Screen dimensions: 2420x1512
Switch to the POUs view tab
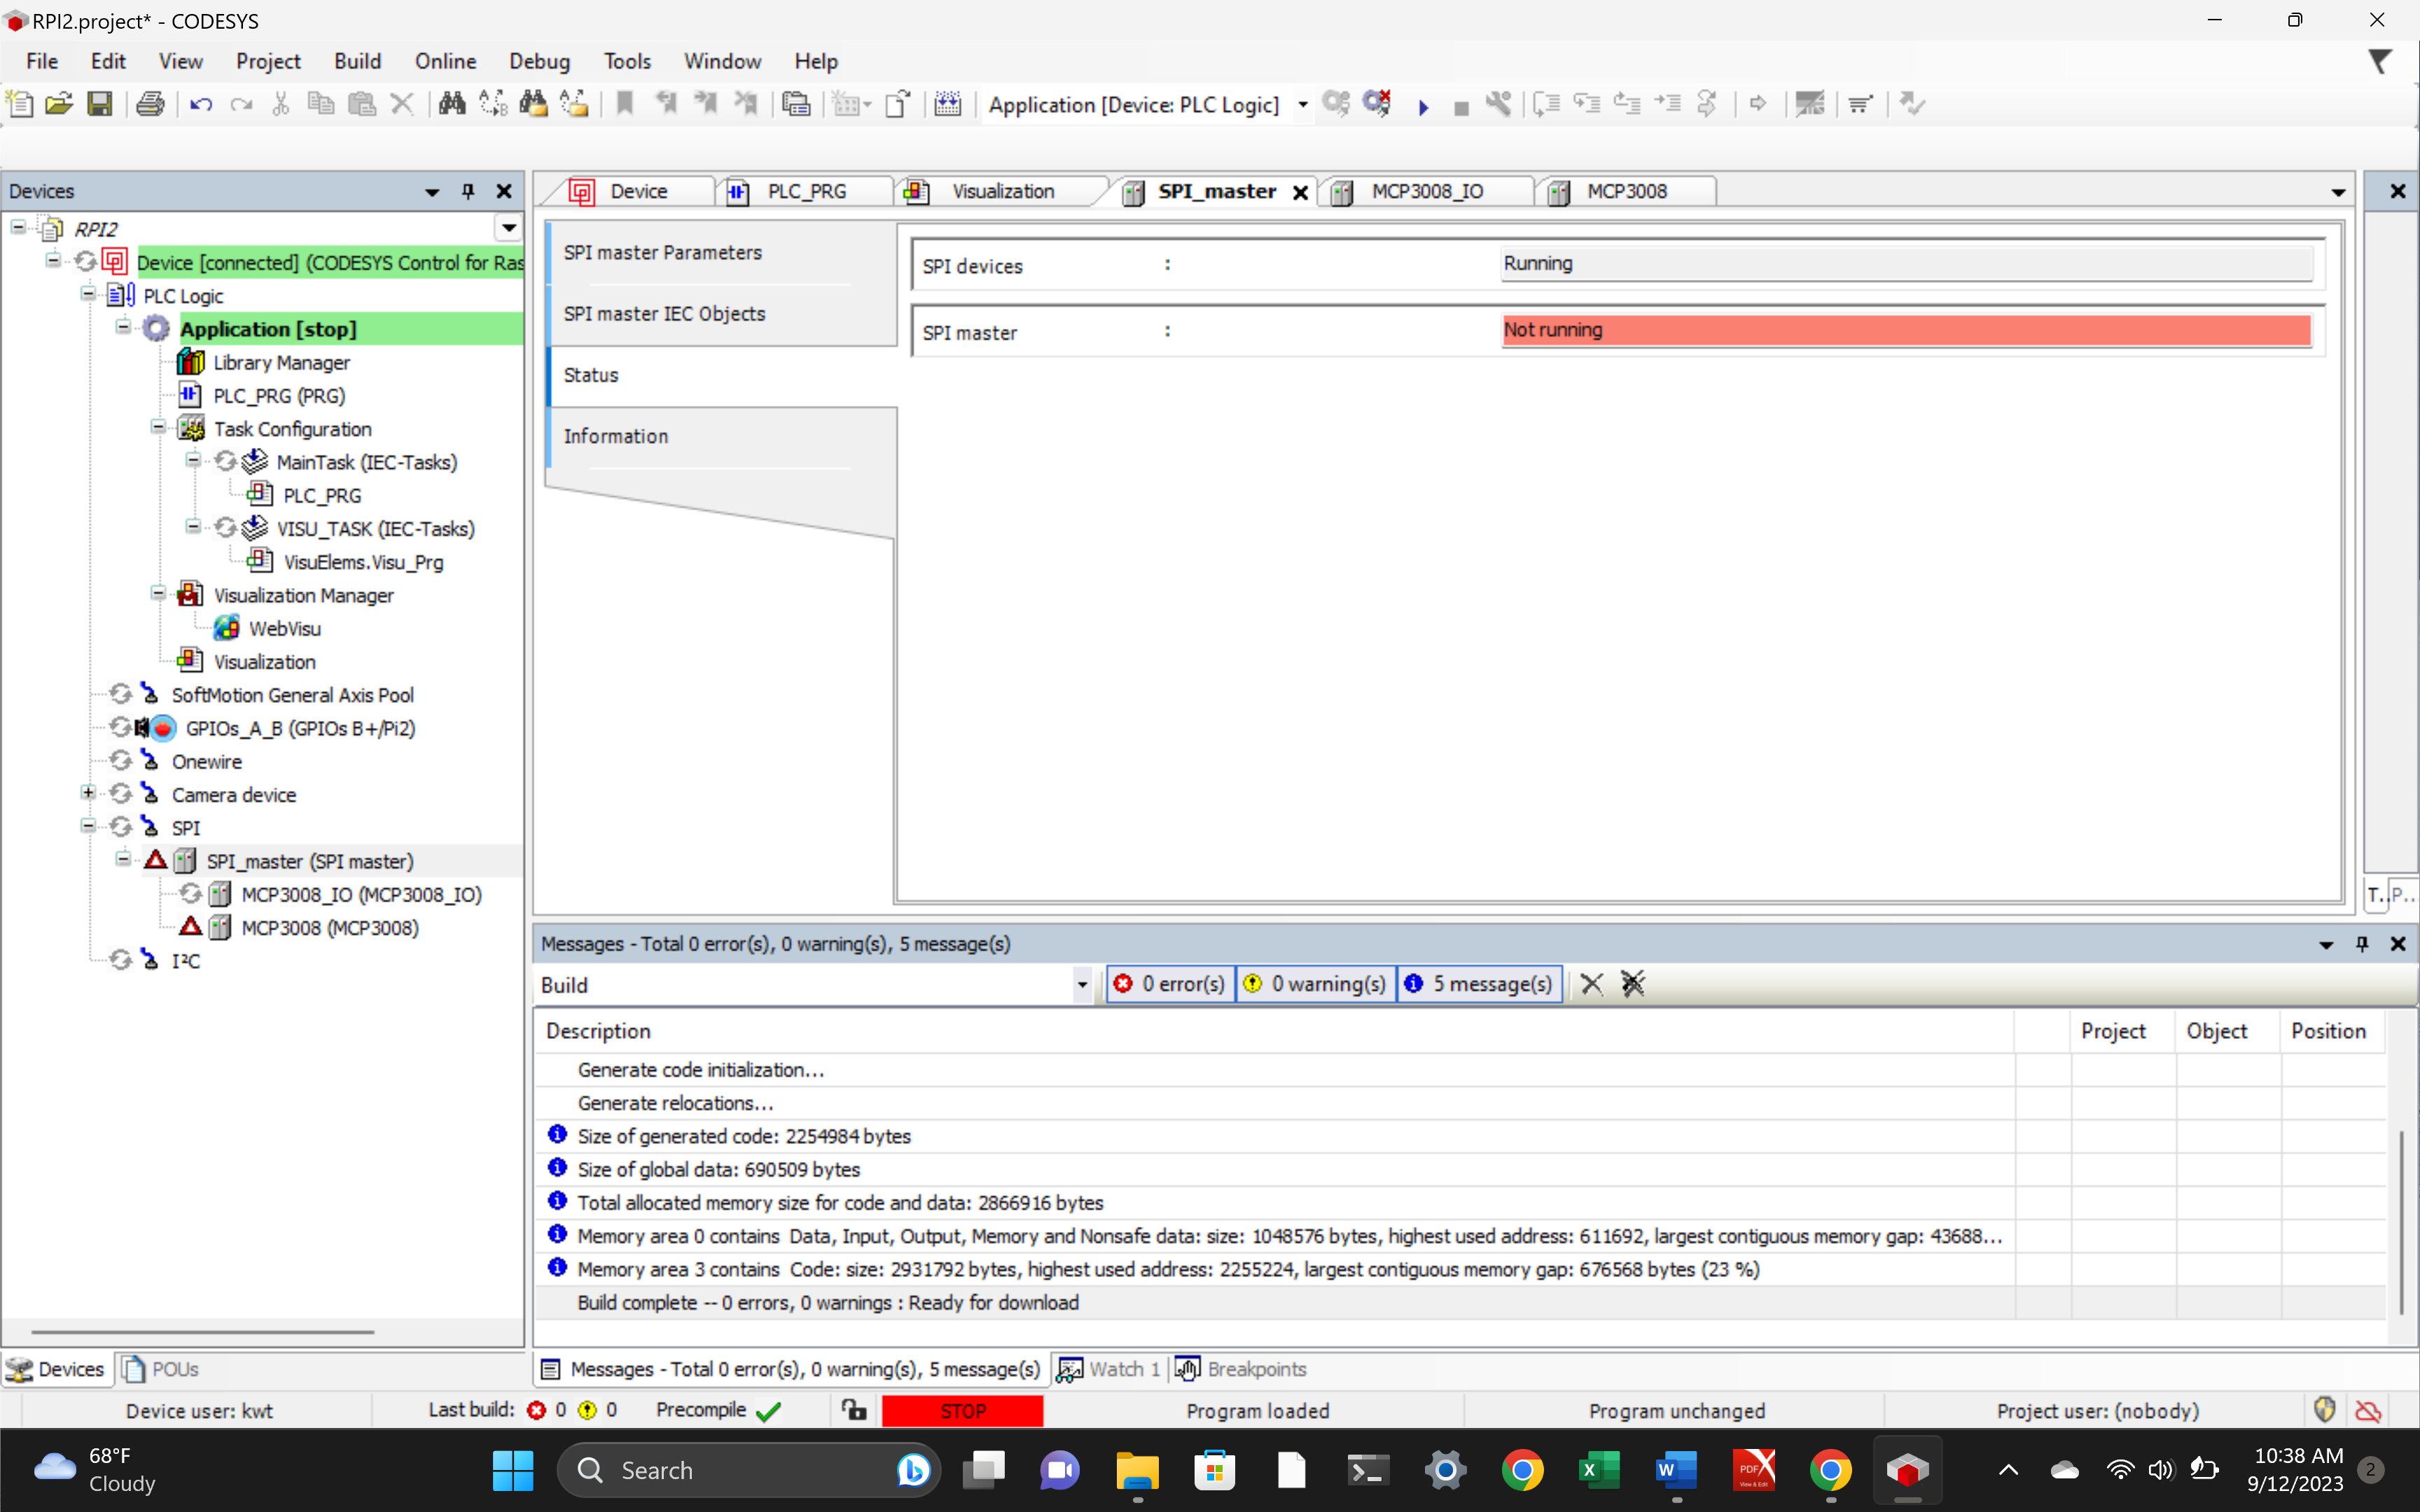(160, 1369)
